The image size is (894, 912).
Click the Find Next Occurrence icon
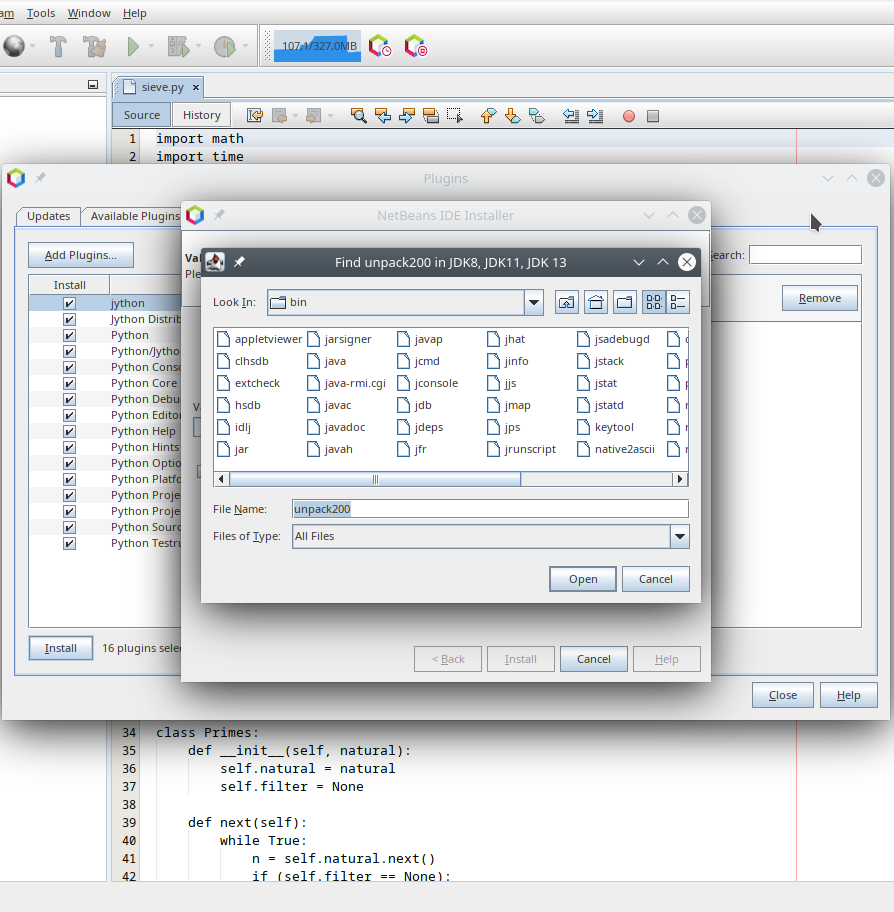pos(407,116)
